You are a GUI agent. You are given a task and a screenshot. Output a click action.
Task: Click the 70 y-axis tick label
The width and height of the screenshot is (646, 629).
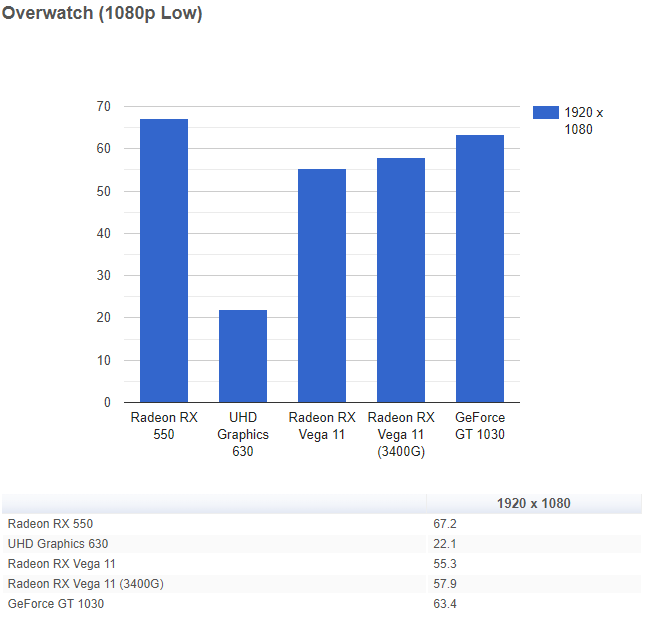104,107
